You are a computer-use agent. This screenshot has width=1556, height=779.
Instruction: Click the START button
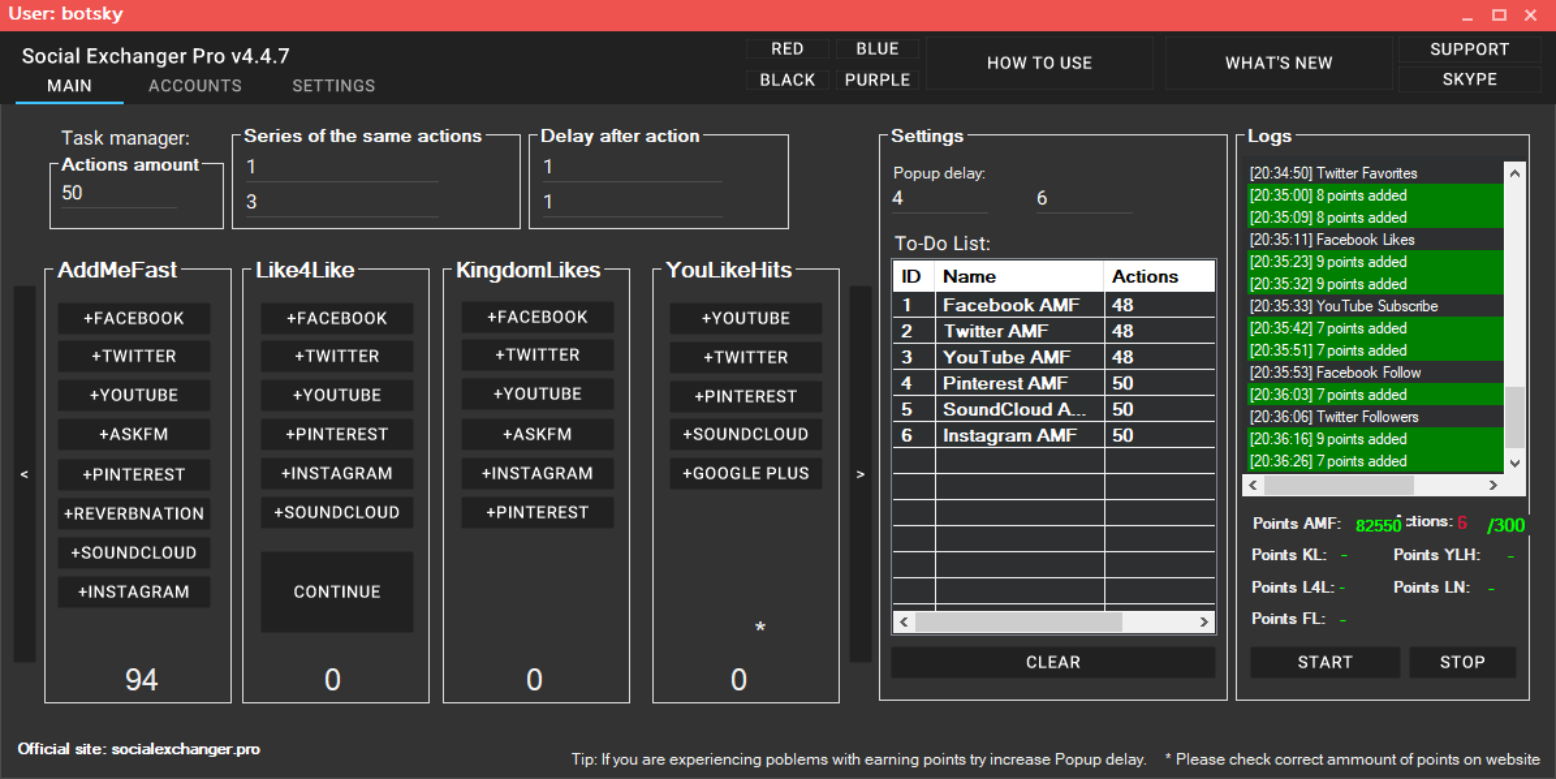pyautogui.click(x=1325, y=662)
